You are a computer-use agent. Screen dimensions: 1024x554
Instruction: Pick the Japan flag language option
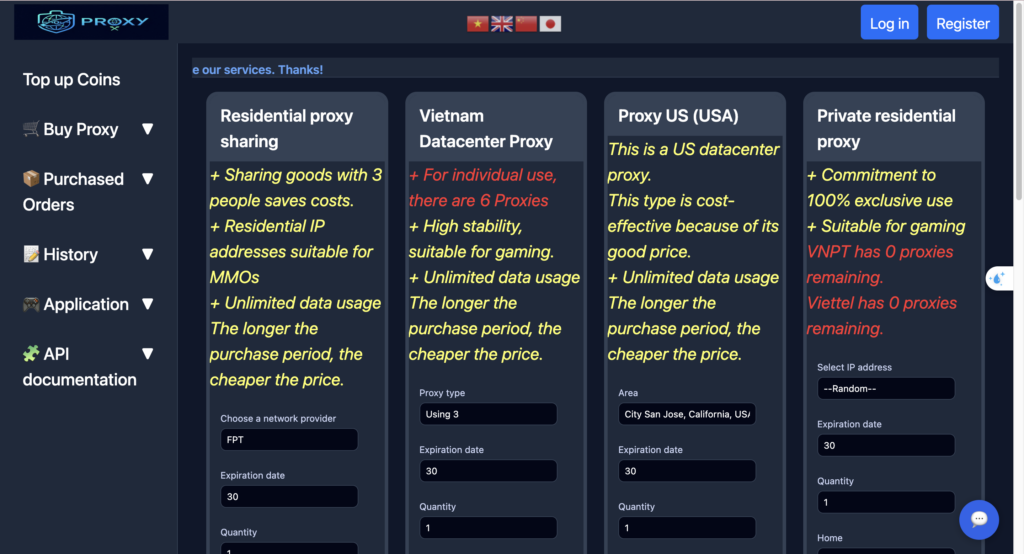550,24
